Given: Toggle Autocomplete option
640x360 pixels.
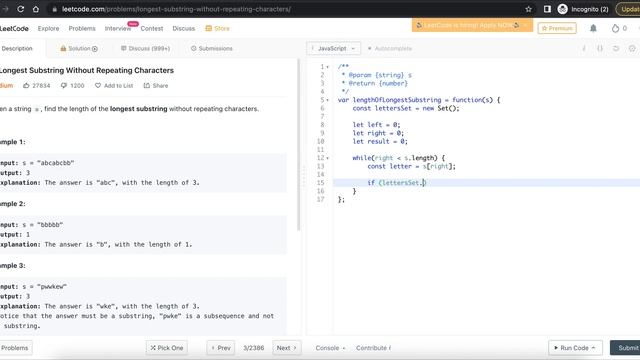Looking at the screenshot, I should coord(389,48).
